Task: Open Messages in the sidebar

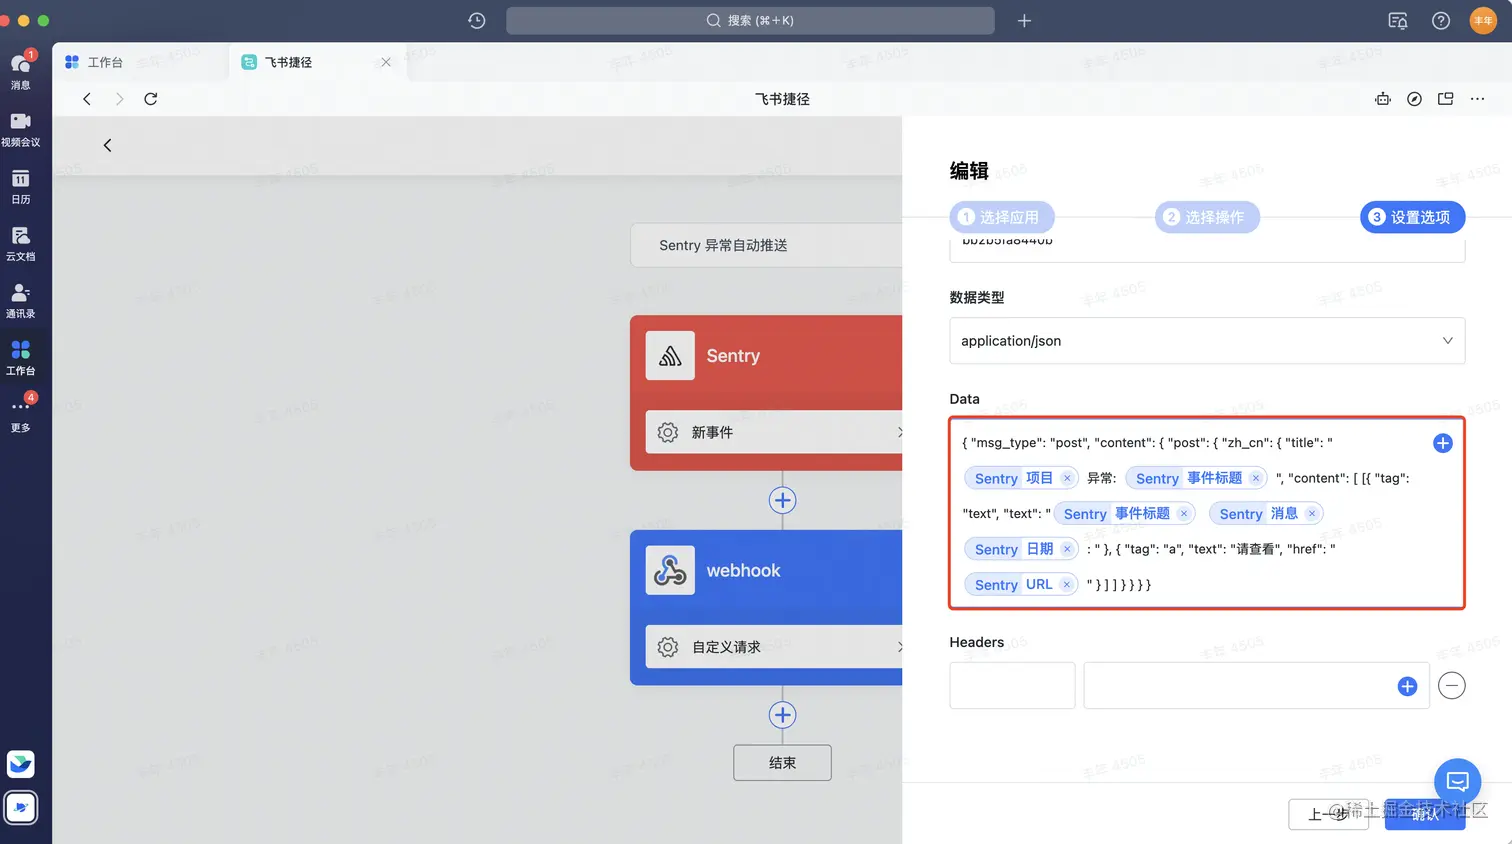Action: (20, 69)
